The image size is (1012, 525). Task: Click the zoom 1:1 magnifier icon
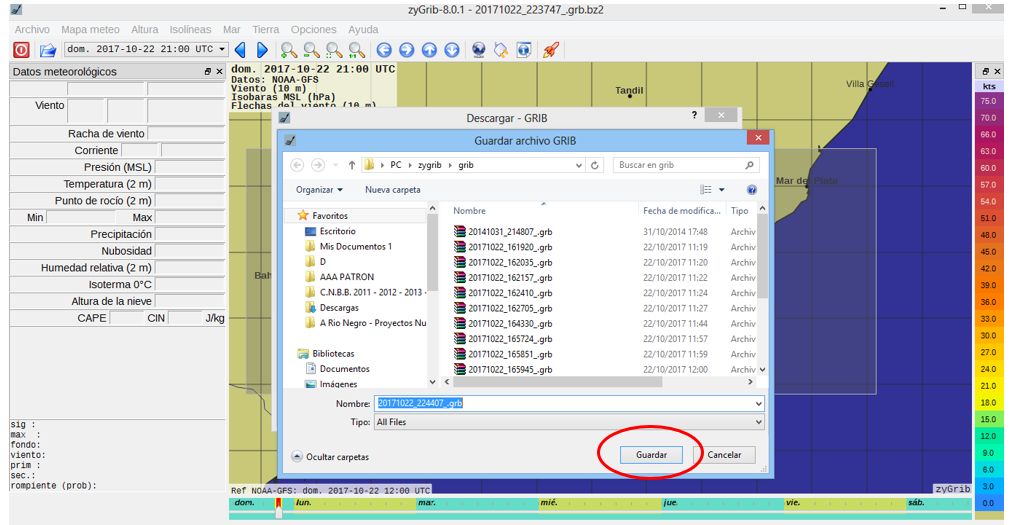coord(356,50)
